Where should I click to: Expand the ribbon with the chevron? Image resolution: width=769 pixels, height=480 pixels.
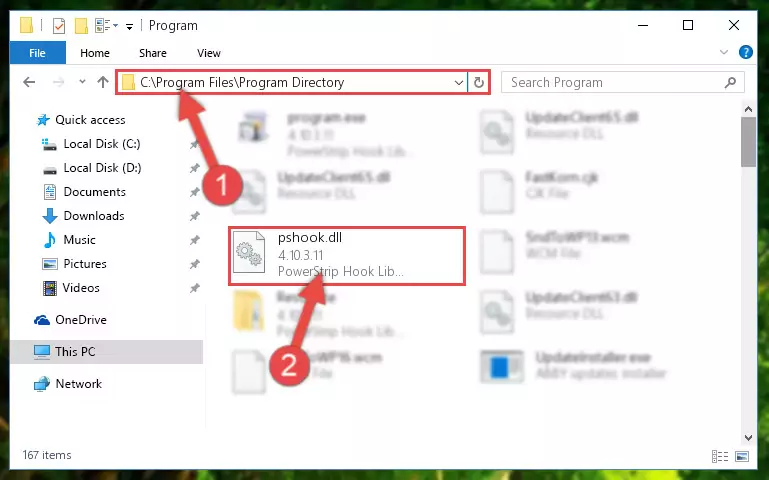(723, 52)
